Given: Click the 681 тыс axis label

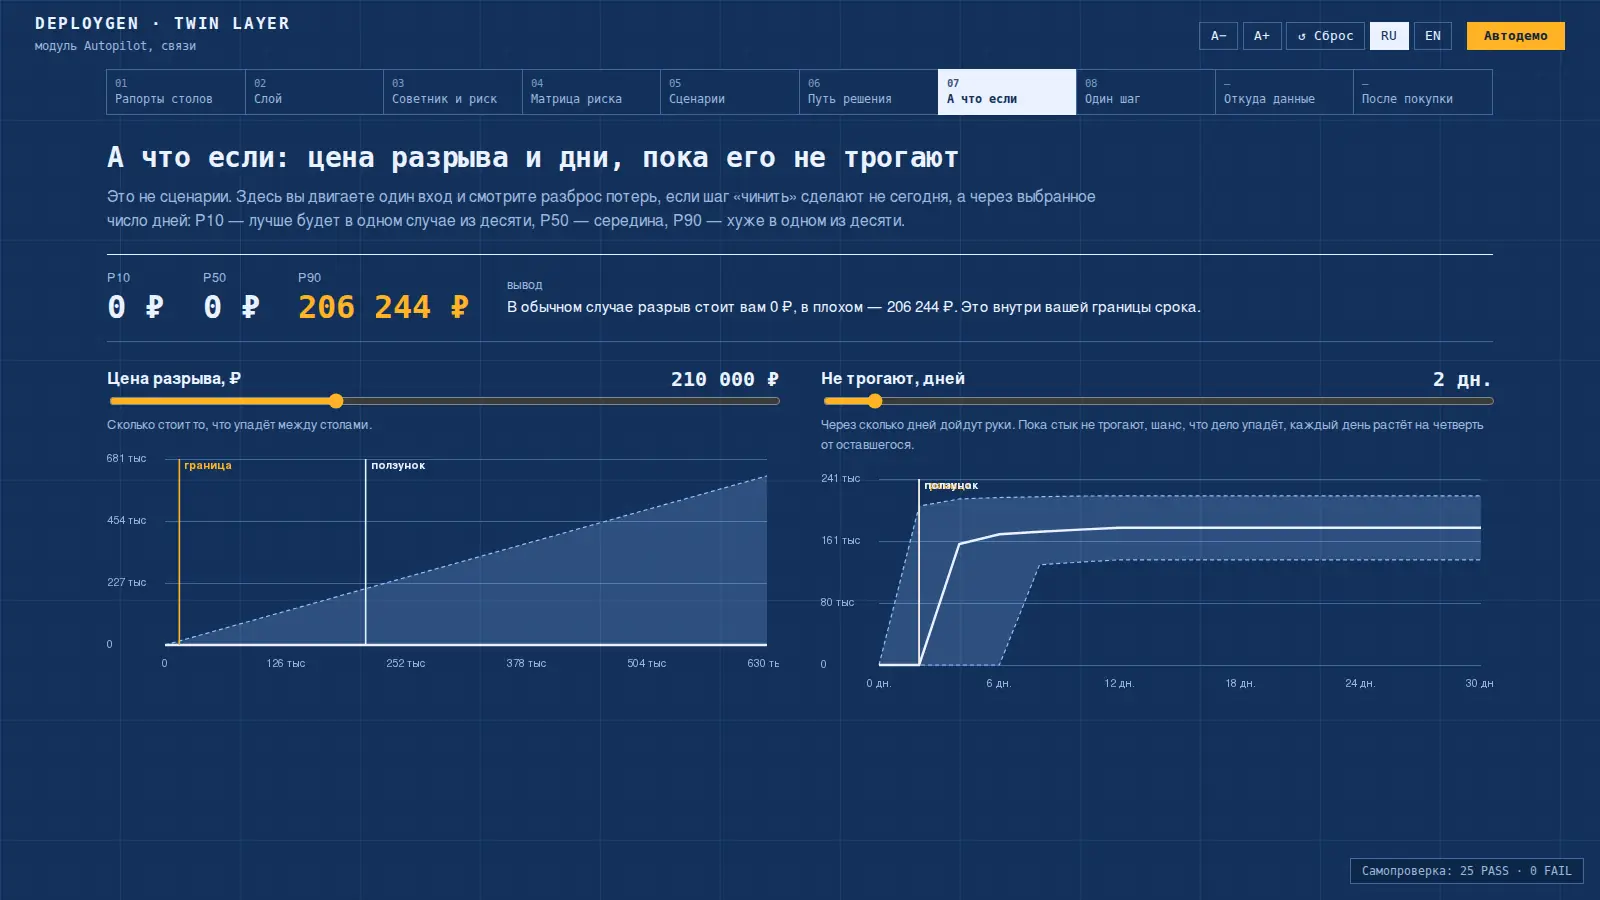Looking at the screenshot, I should coord(127,459).
